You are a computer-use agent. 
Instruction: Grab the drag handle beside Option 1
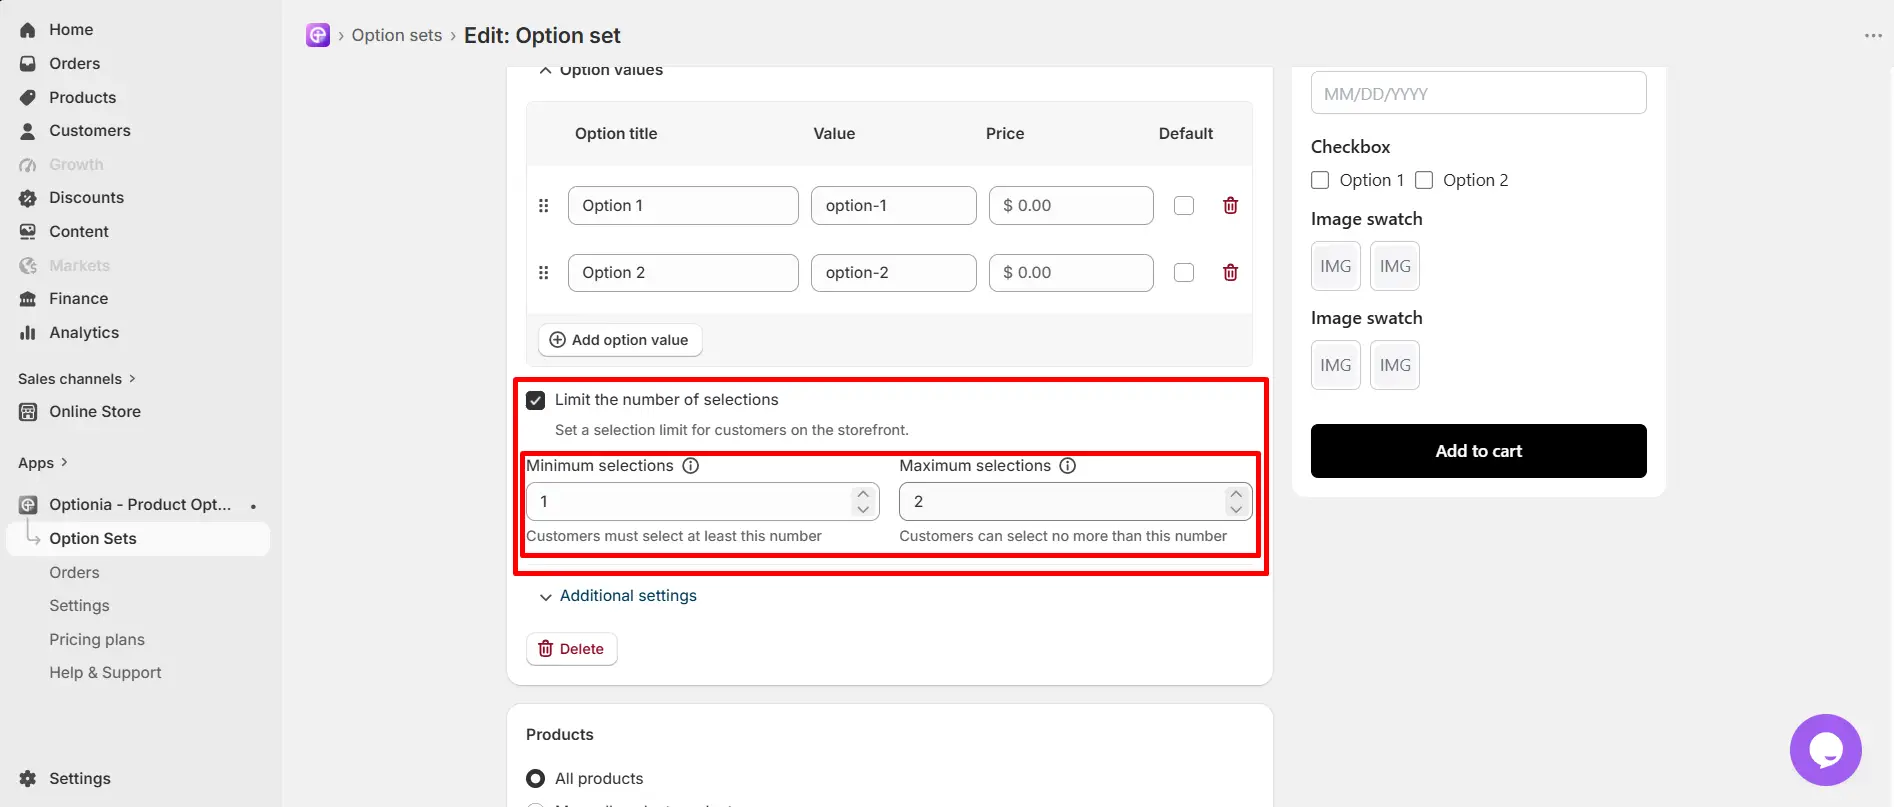[x=543, y=205]
